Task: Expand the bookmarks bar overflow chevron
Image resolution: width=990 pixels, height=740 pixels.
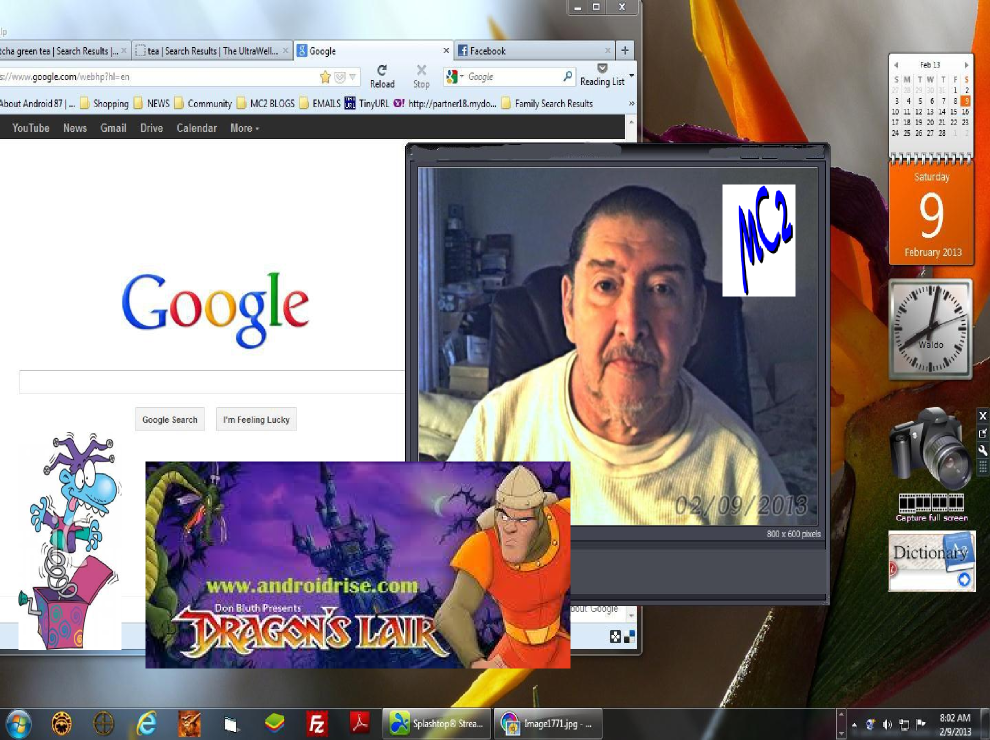Action: 631,104
